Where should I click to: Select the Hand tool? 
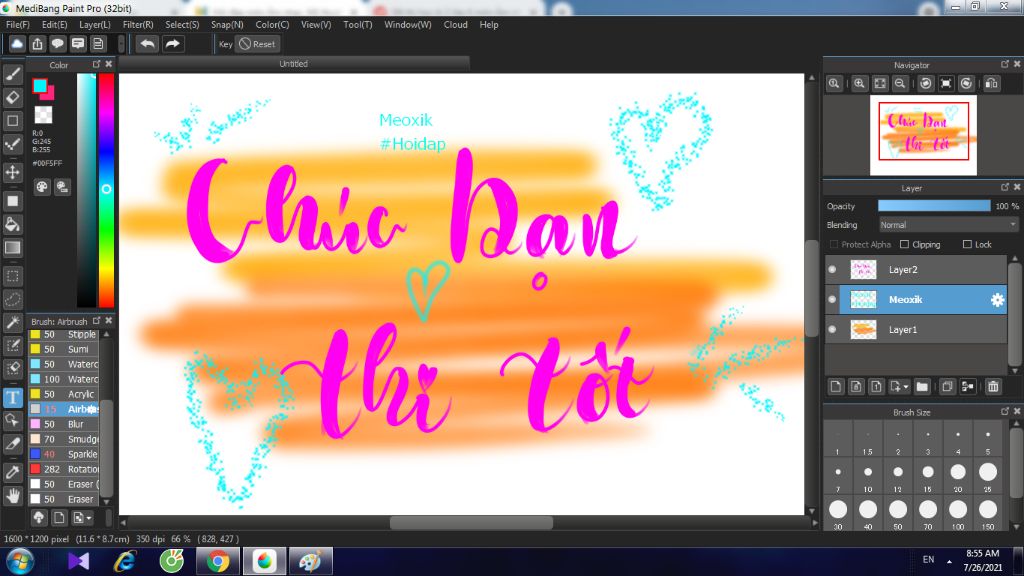pyautogui.click(x=12, y=496)
